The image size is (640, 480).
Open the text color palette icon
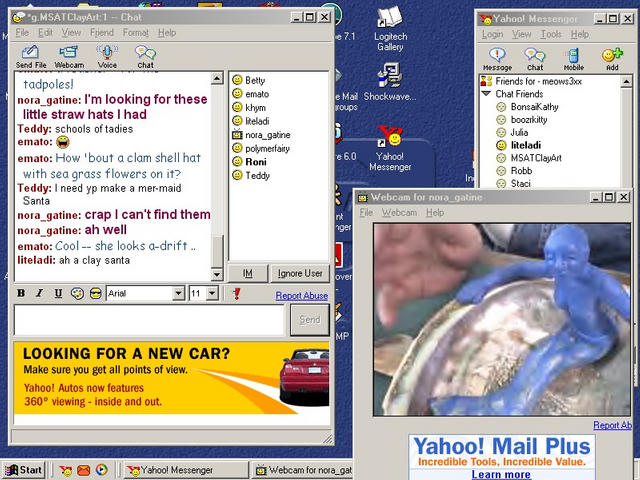(x=77, y=293)
